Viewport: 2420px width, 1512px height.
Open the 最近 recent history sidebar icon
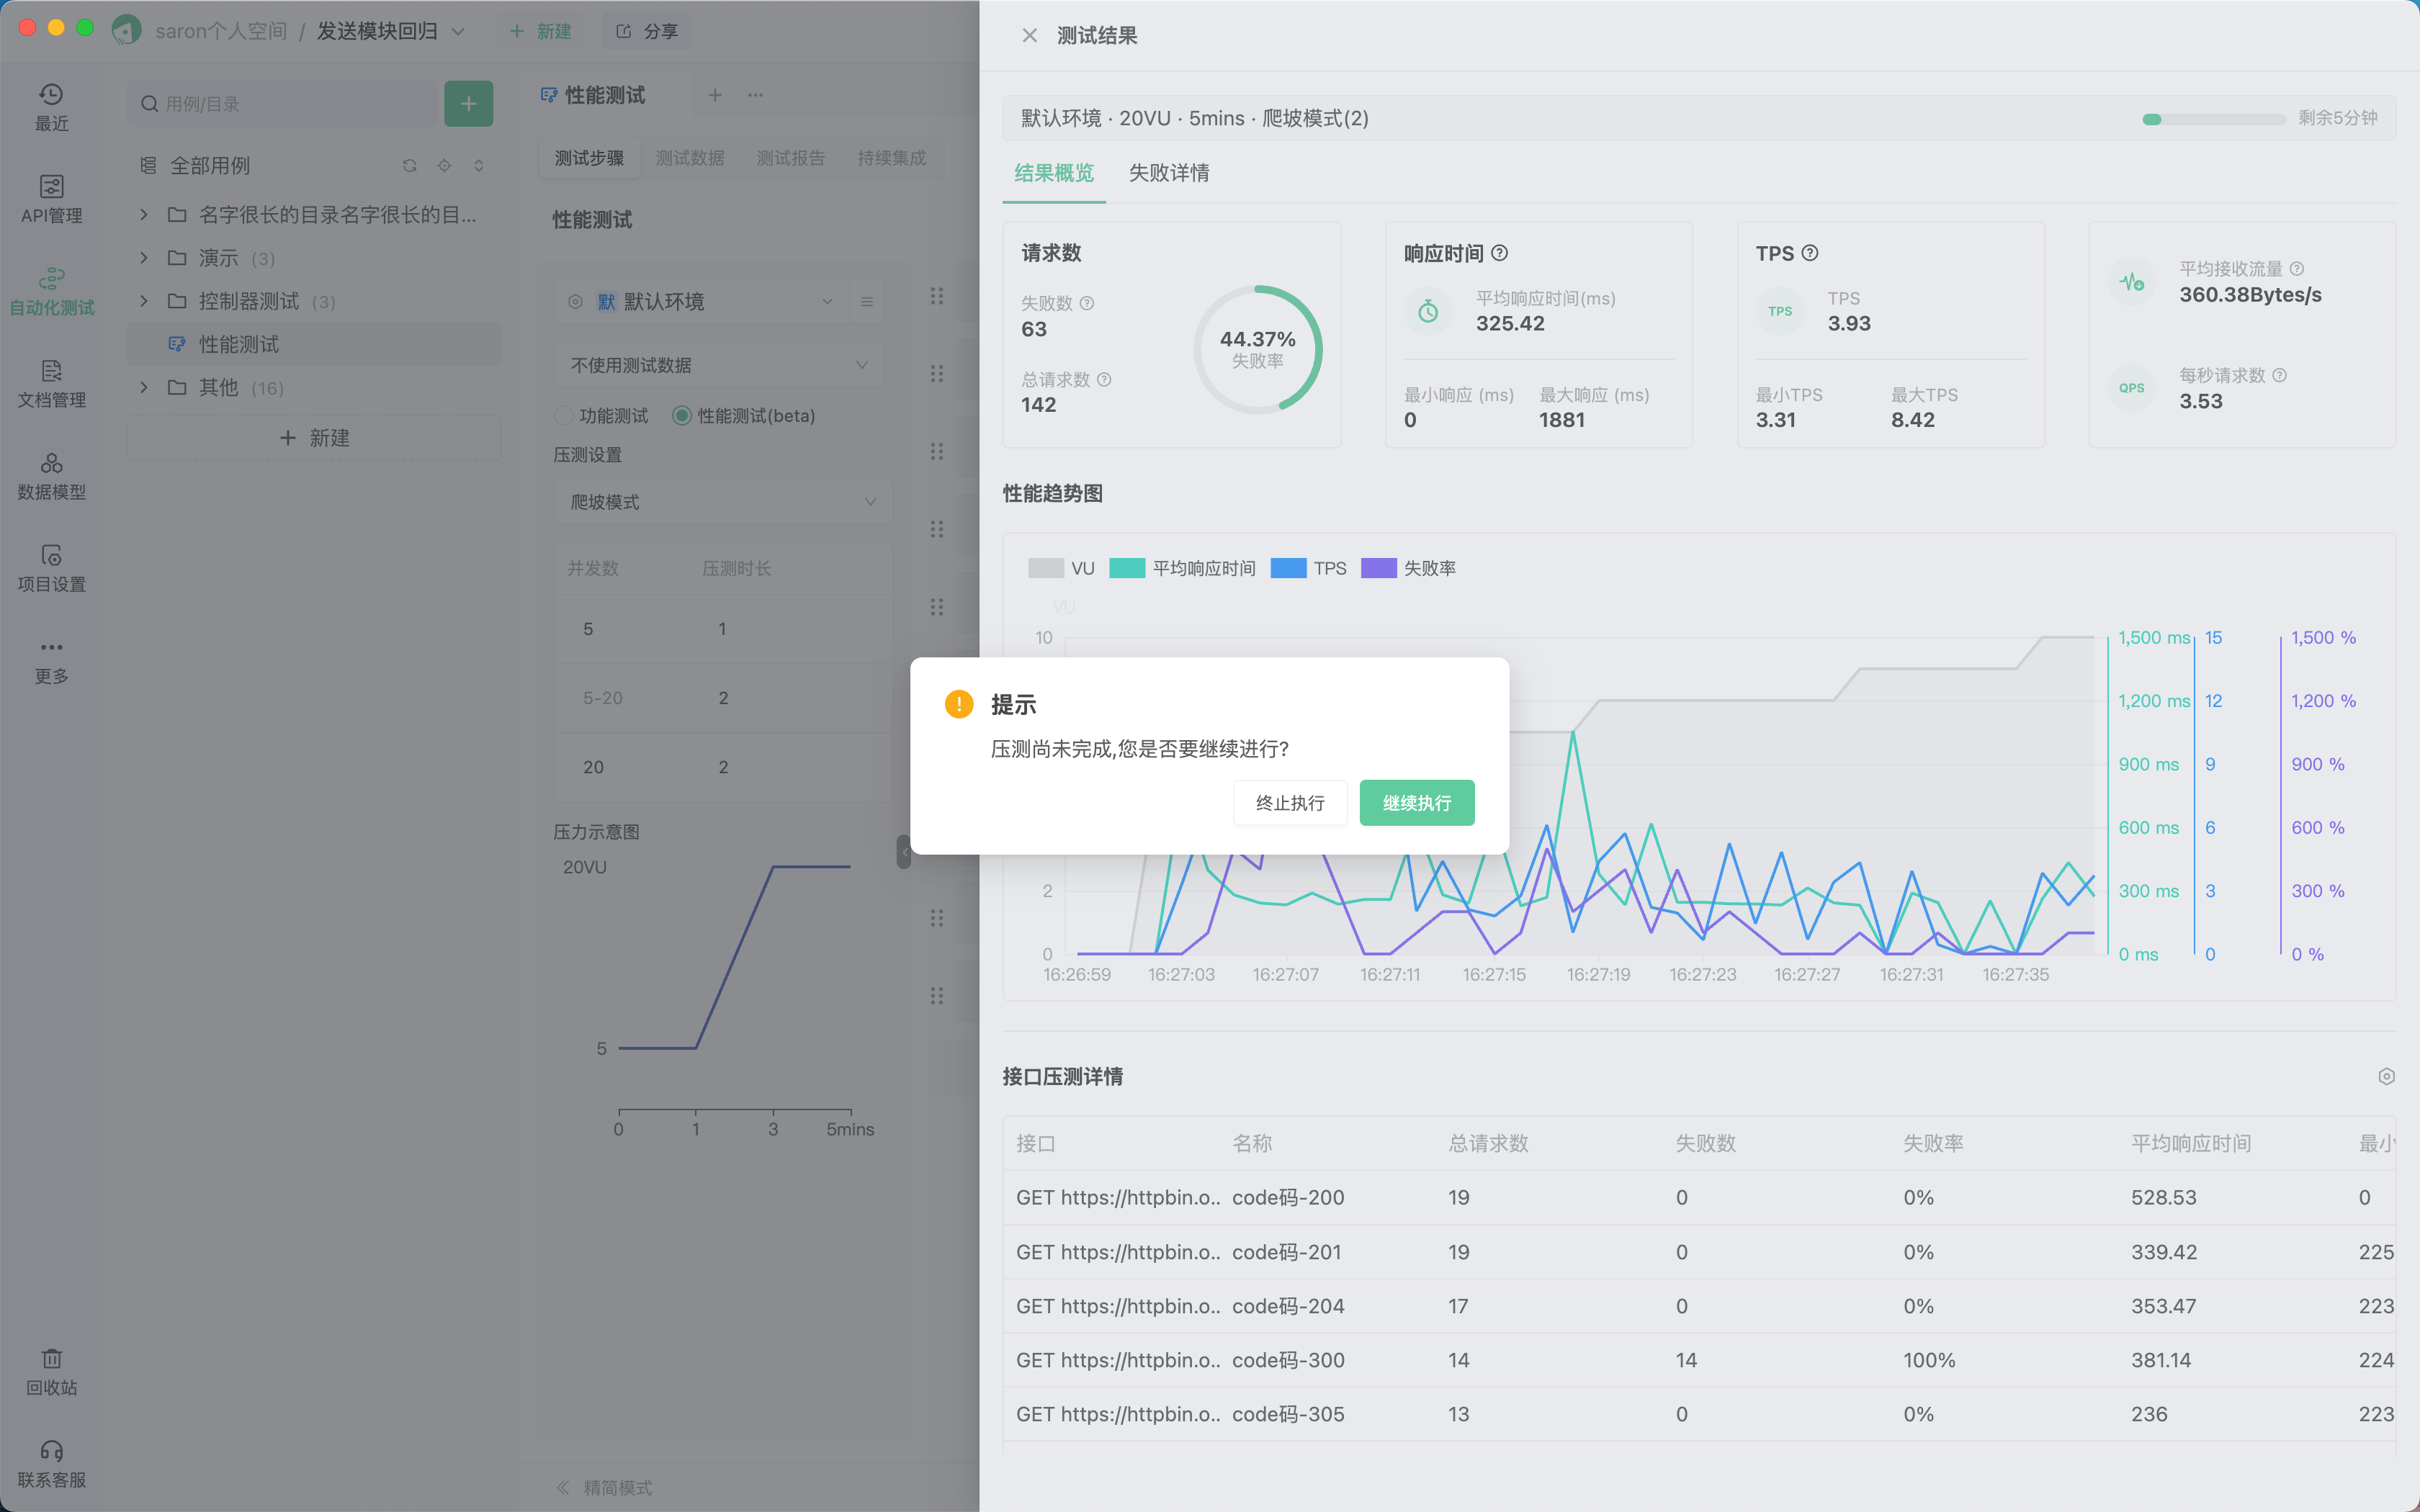(x=51, y=108)
